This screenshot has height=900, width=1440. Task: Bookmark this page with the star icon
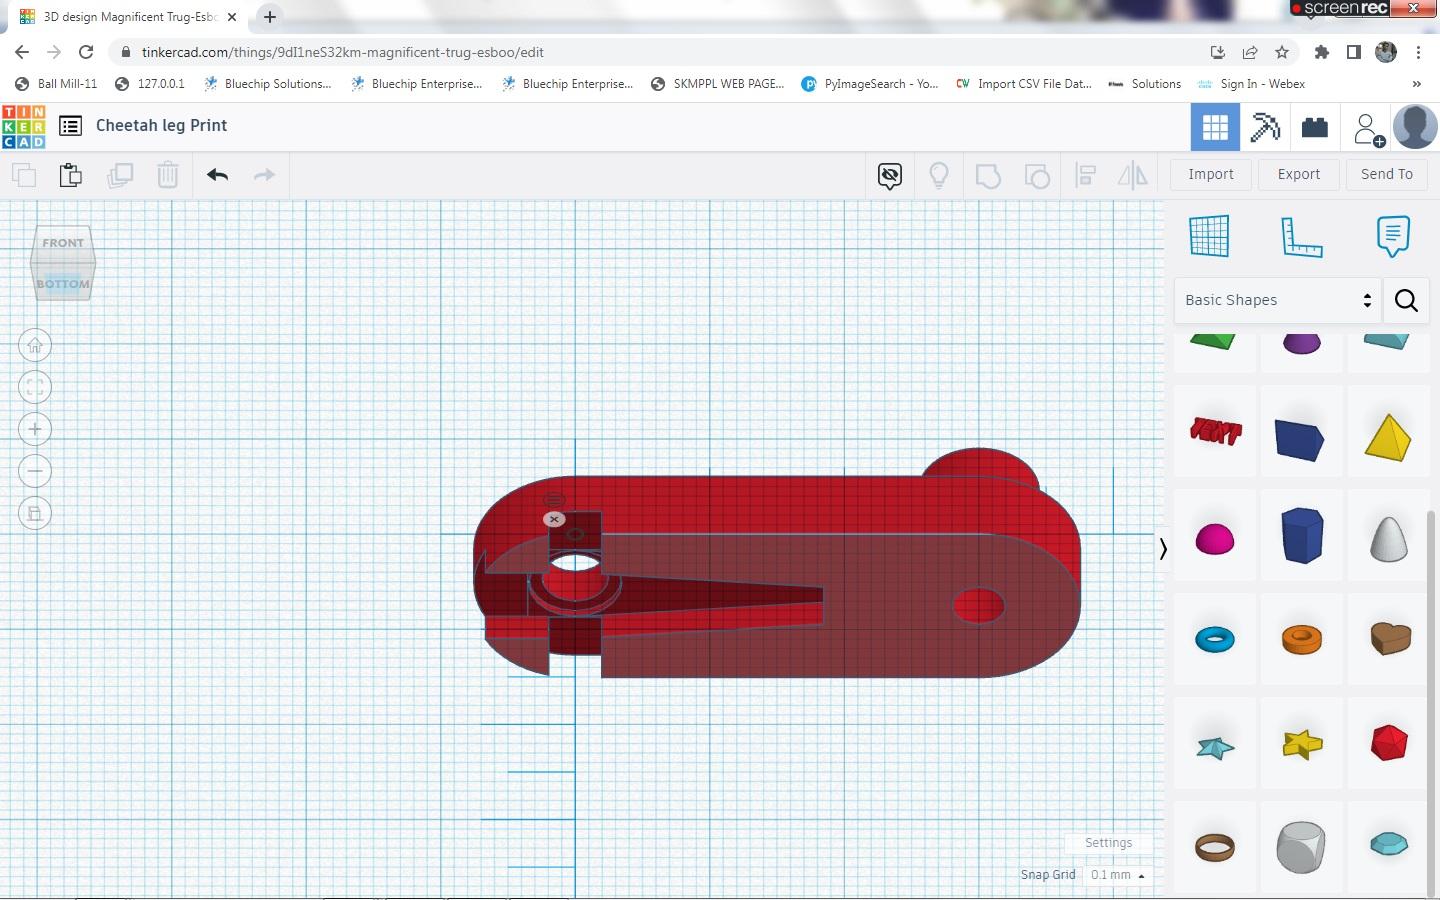(x=1282, y=52)
